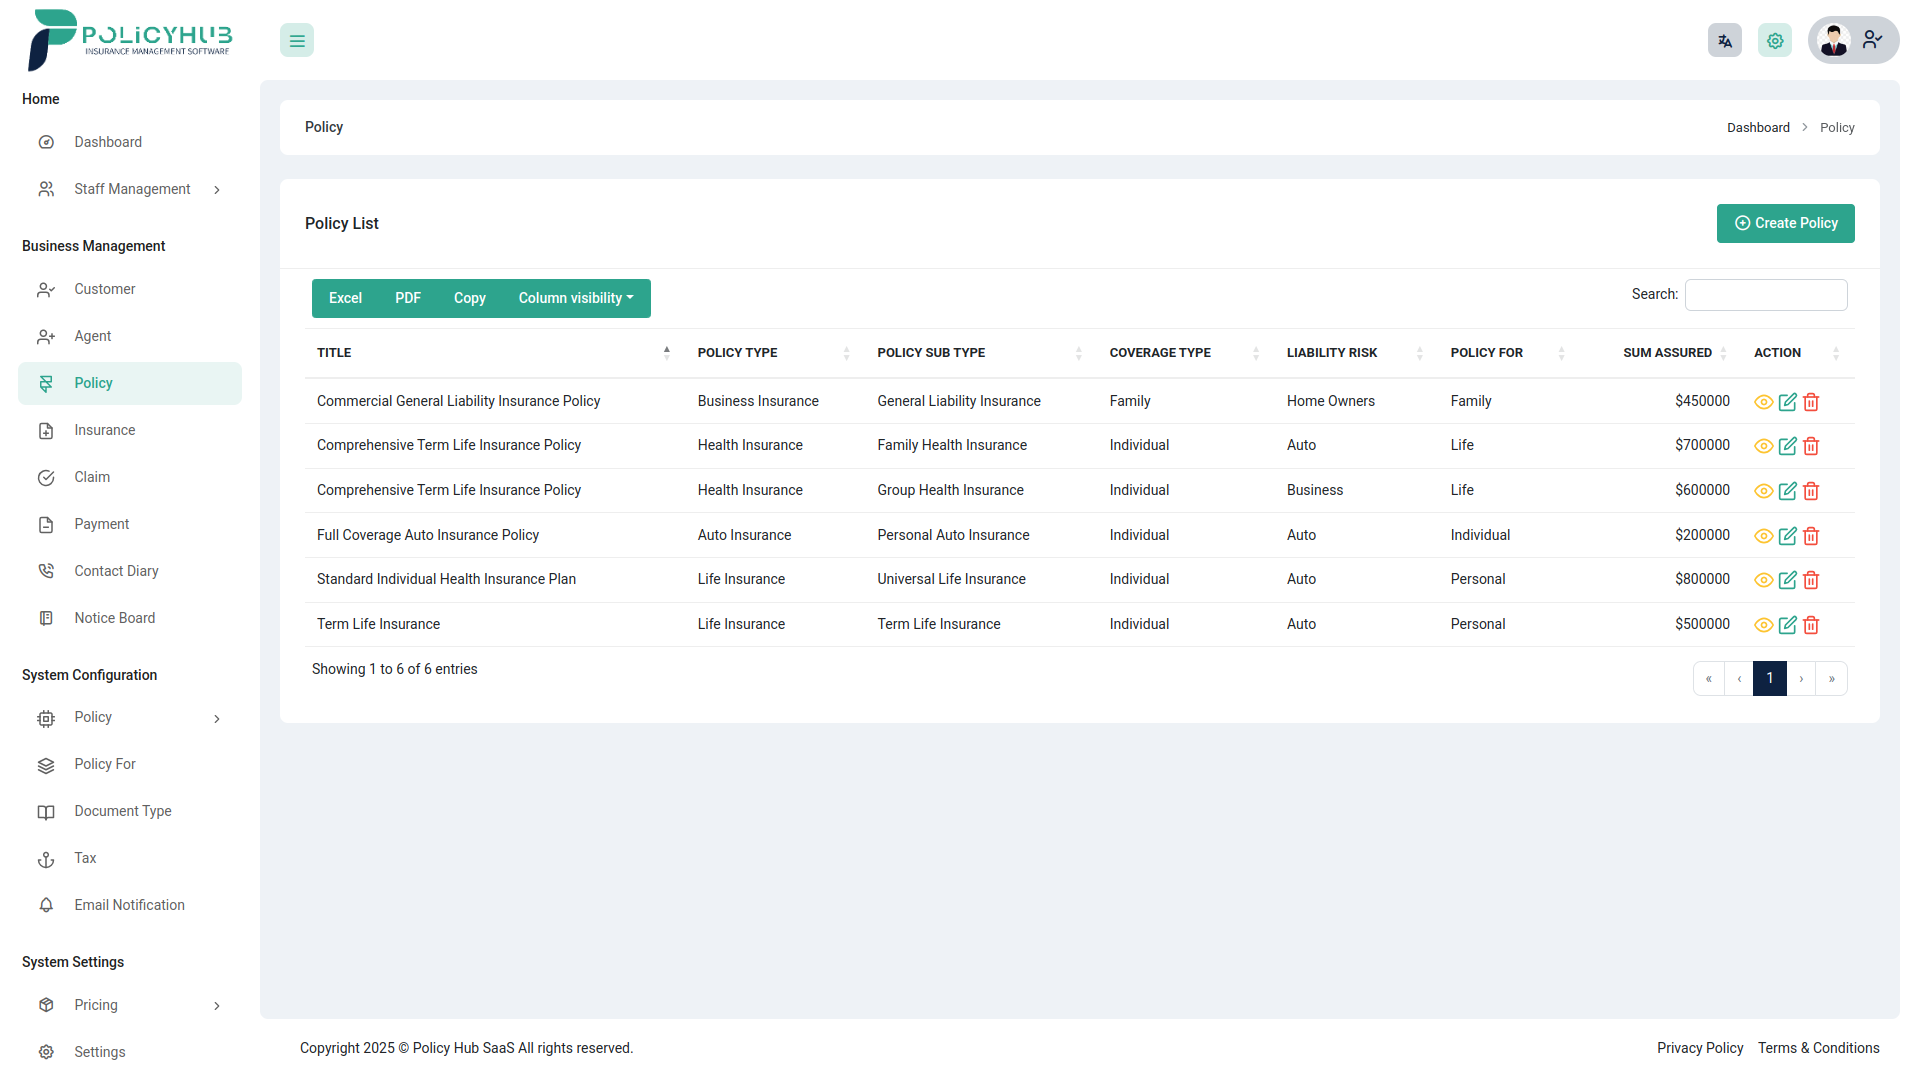Edit the Full Coverage Auto Insurance Policy
Image resolution: width=1920 pixels, height=1080 pixels.
1787,536
